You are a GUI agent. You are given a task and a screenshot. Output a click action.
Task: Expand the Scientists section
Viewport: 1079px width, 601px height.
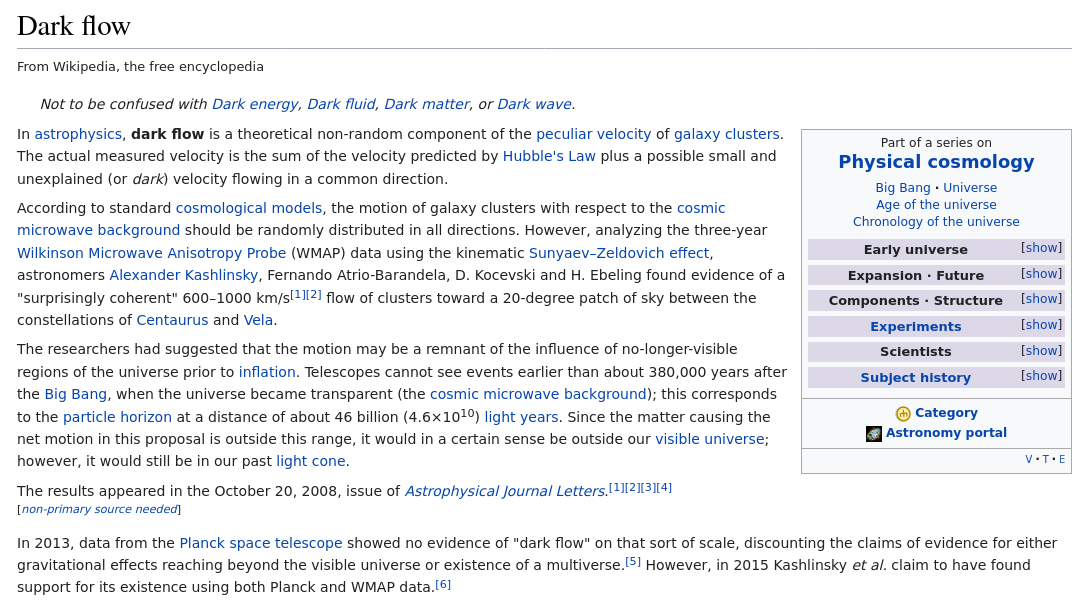(x=1041, y=350)
